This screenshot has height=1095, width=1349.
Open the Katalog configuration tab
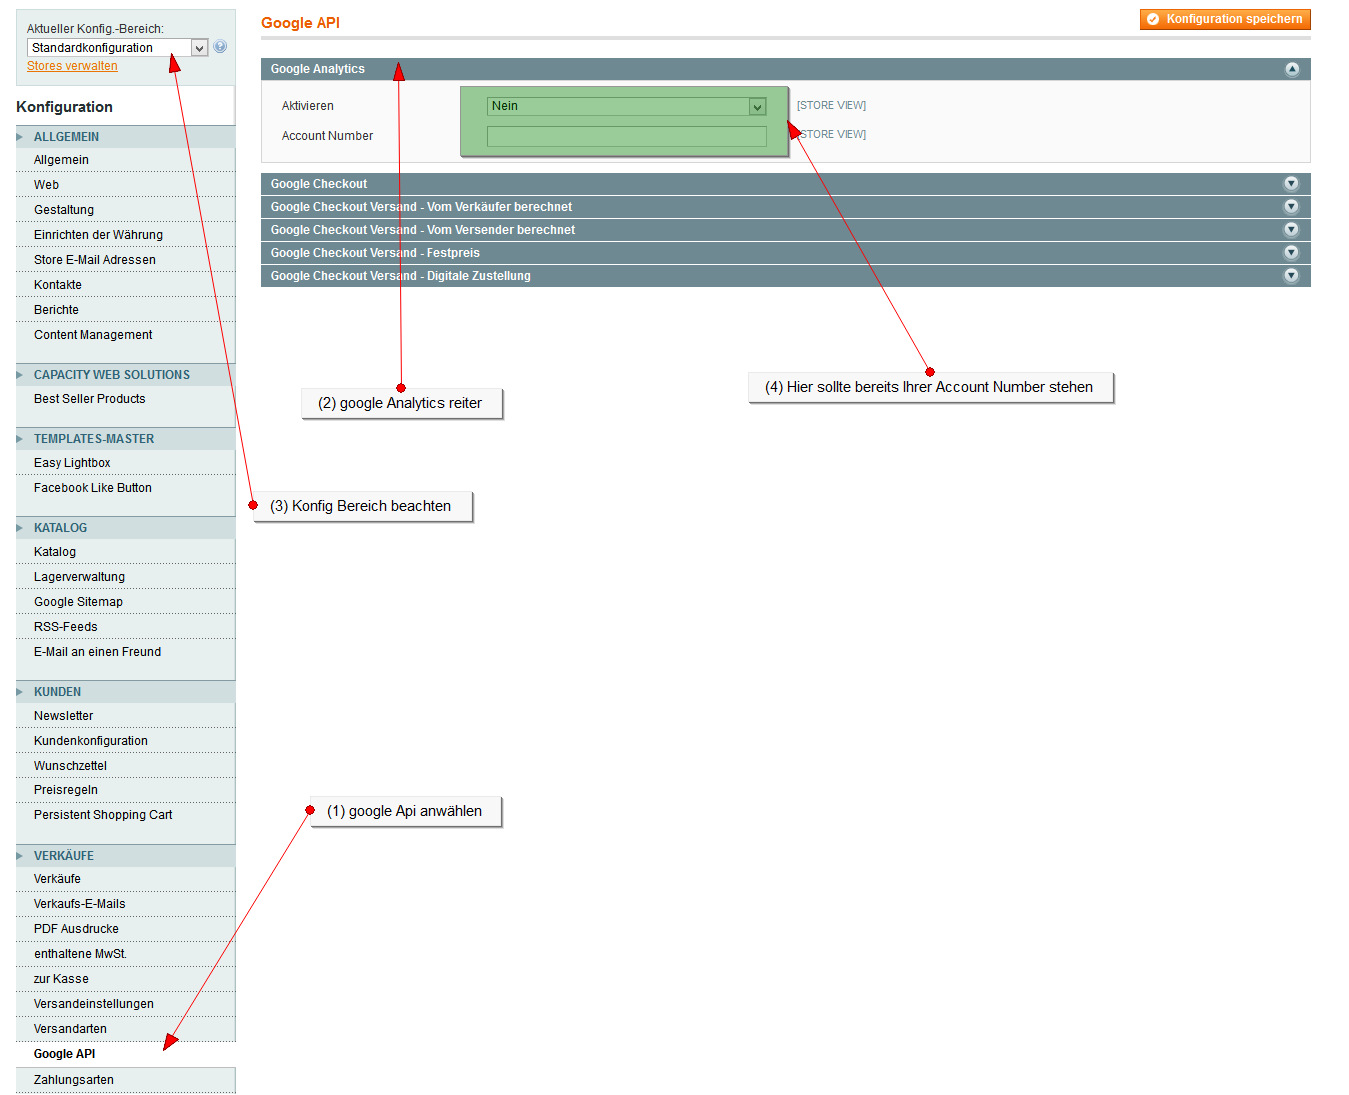coord(125,552)
